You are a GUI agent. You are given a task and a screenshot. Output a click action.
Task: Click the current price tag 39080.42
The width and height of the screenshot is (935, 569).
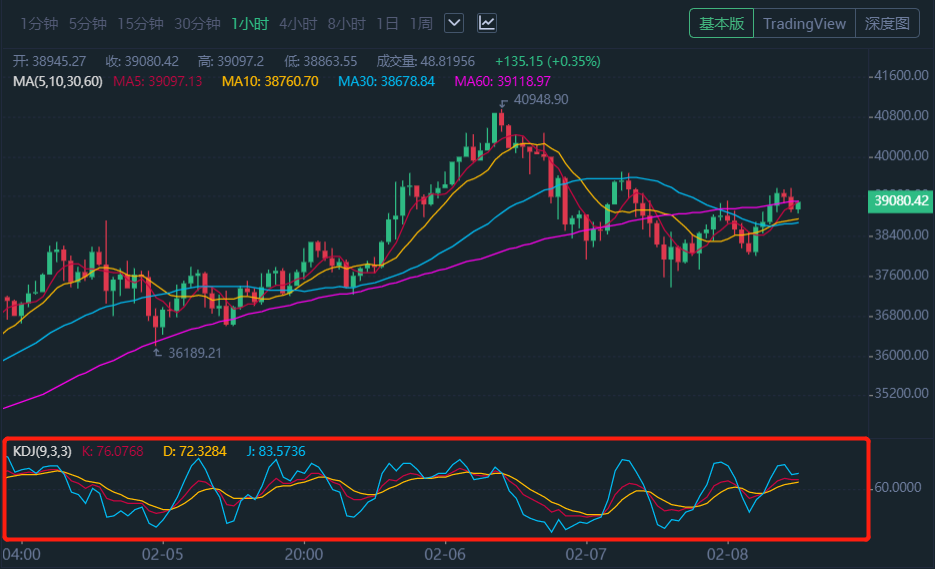901,201
